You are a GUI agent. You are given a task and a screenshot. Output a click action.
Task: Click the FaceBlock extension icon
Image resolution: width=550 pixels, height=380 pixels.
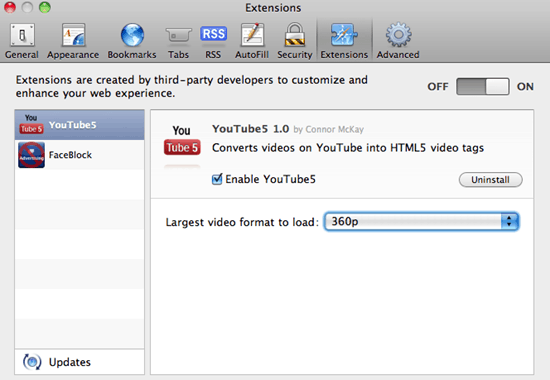point(31,155)
